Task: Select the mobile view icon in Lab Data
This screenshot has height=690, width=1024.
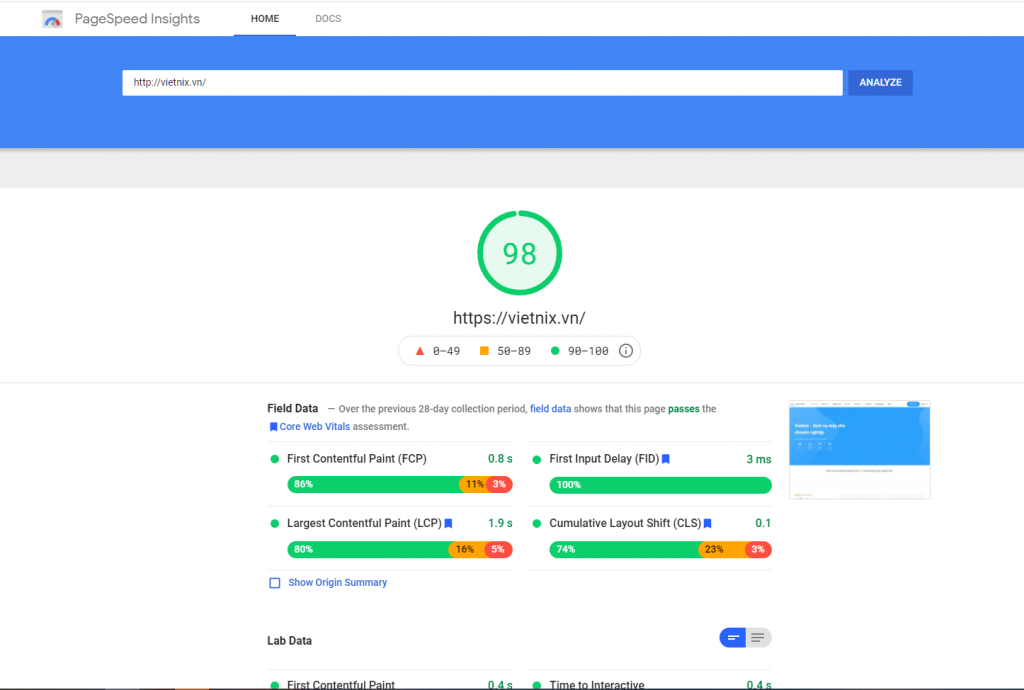Action: point(733,637)
